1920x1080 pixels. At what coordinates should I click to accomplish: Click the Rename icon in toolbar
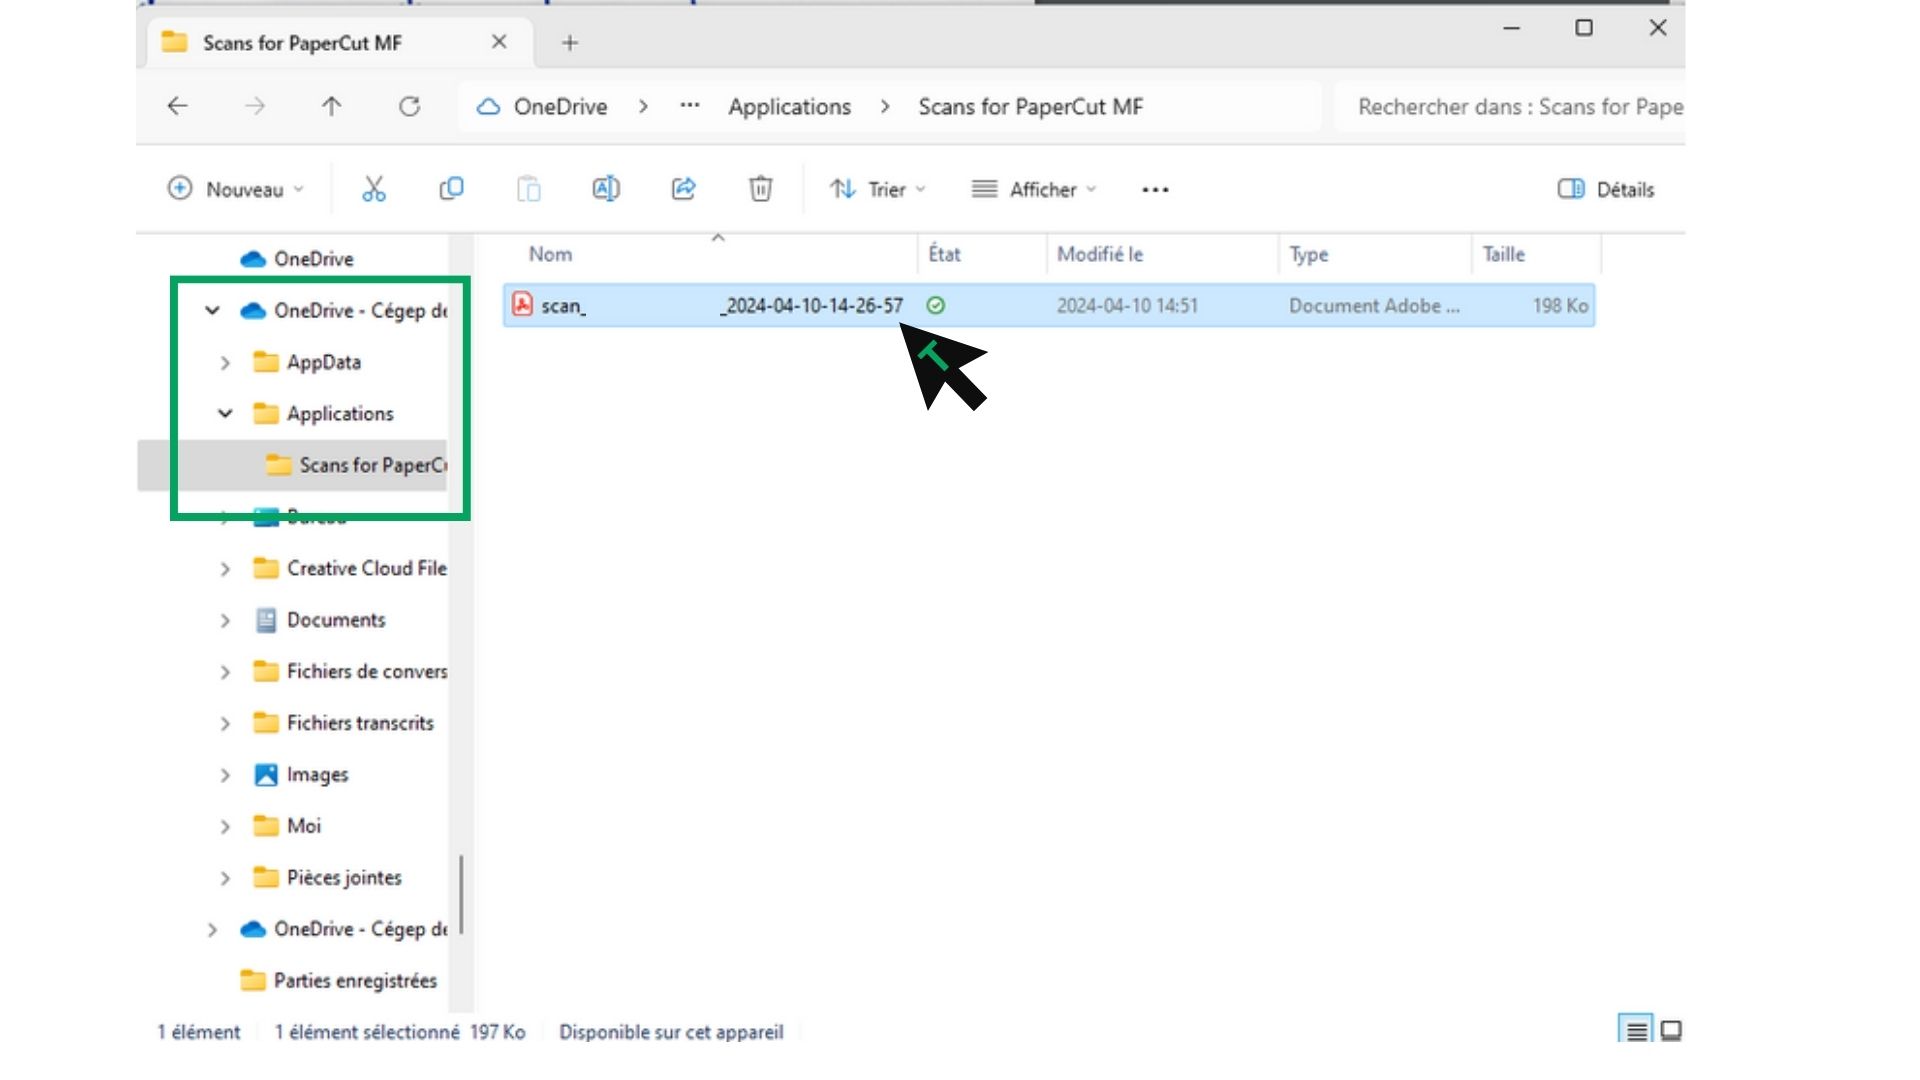(606, 189)
